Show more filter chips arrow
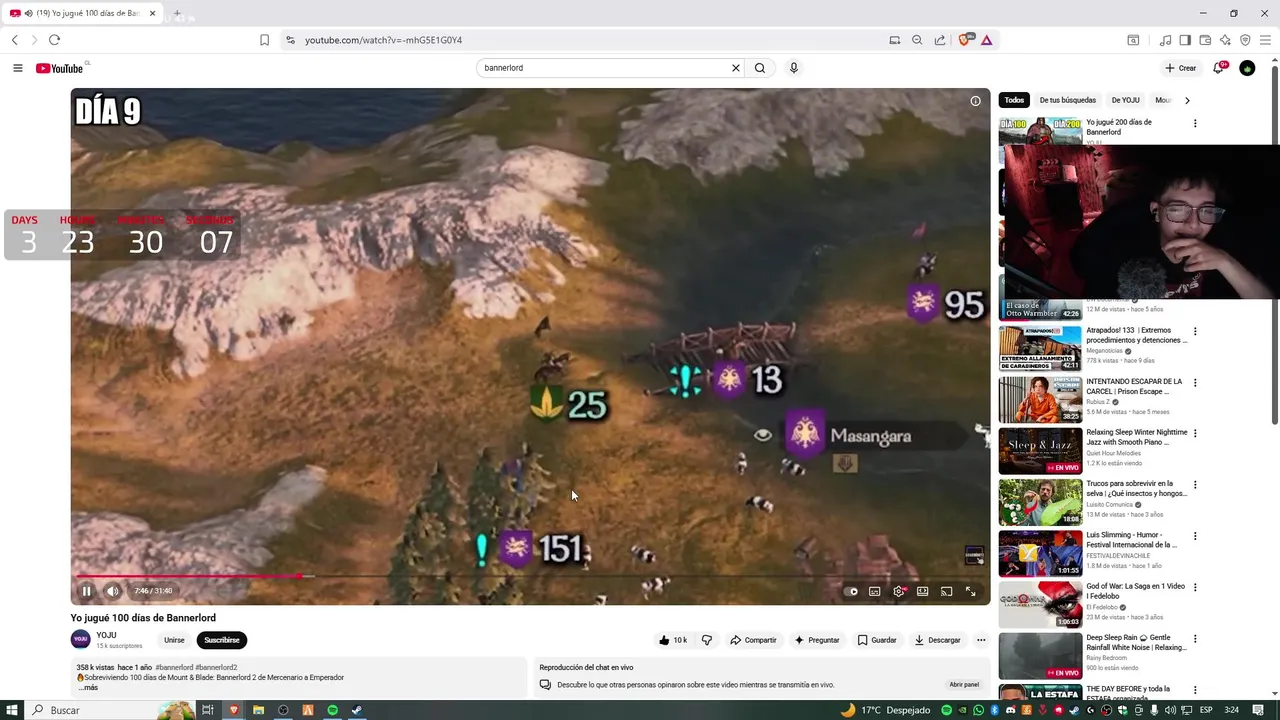 (x=1187, y=100)
